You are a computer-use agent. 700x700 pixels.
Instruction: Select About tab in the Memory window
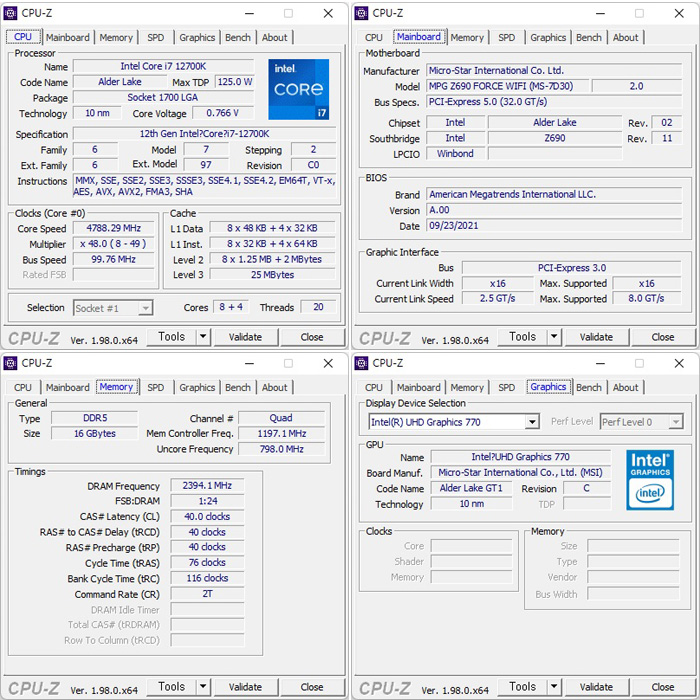click(275, 388)
